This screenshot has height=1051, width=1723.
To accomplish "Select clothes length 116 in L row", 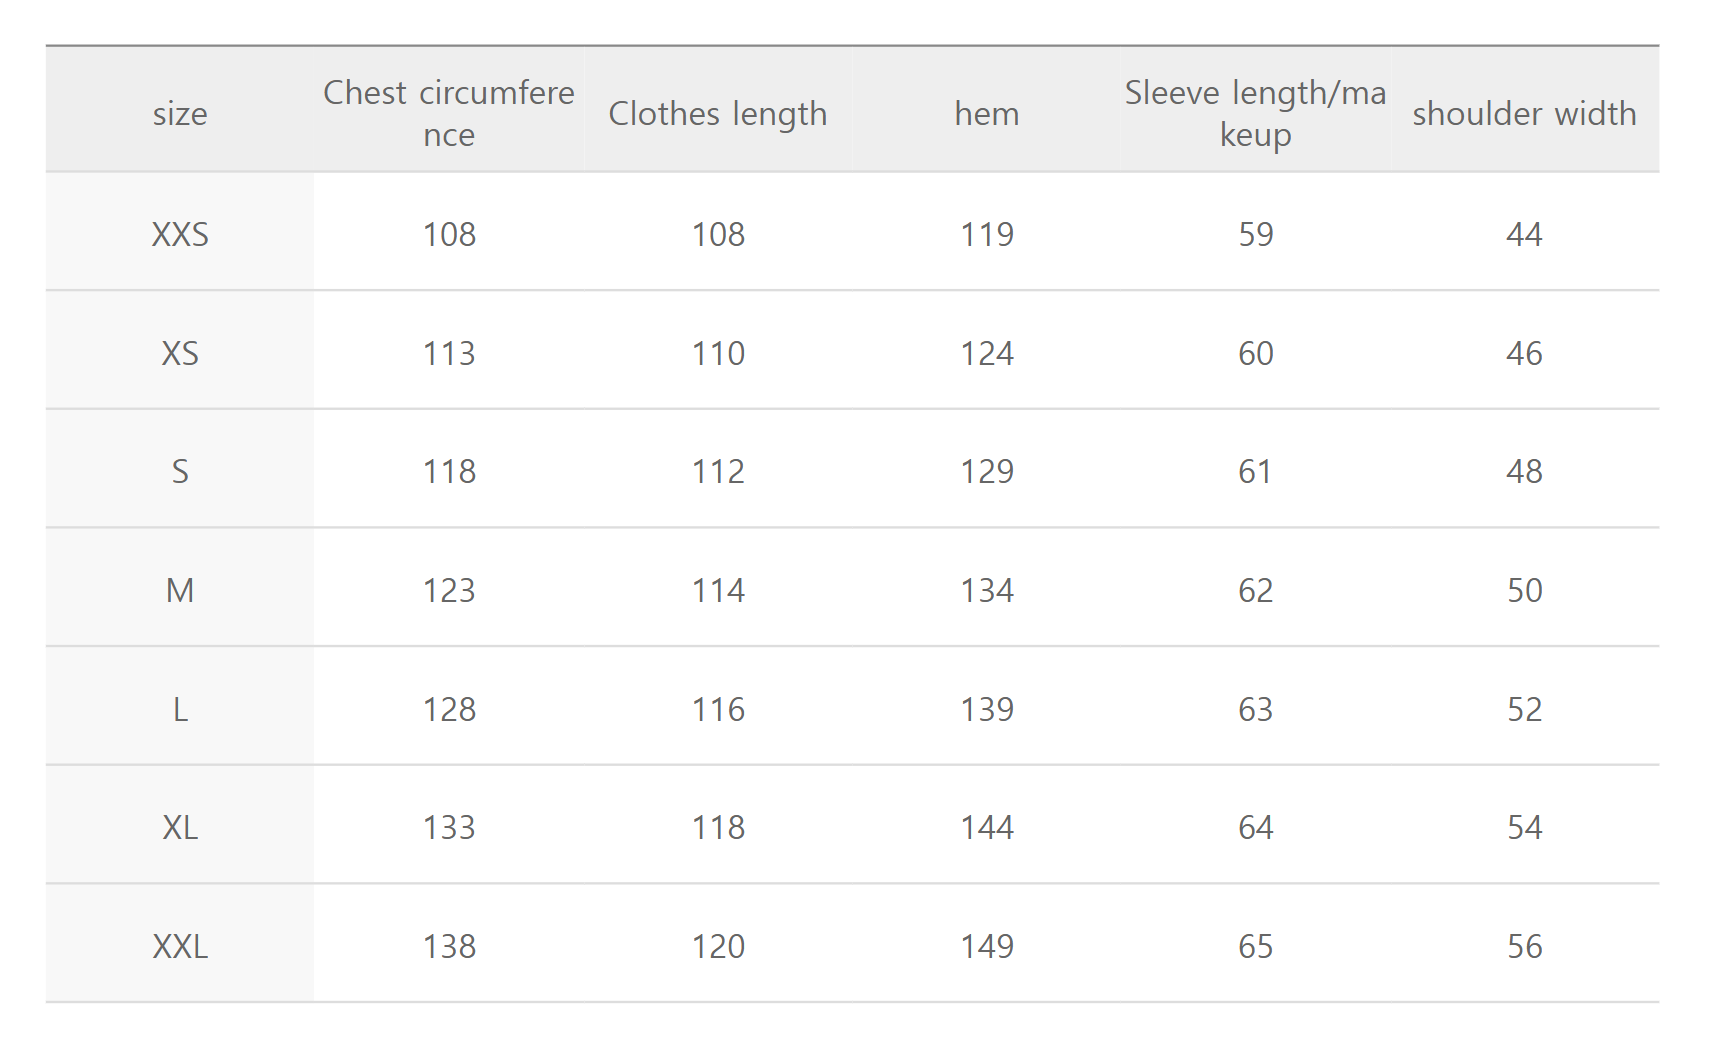I will click(718, 710).
